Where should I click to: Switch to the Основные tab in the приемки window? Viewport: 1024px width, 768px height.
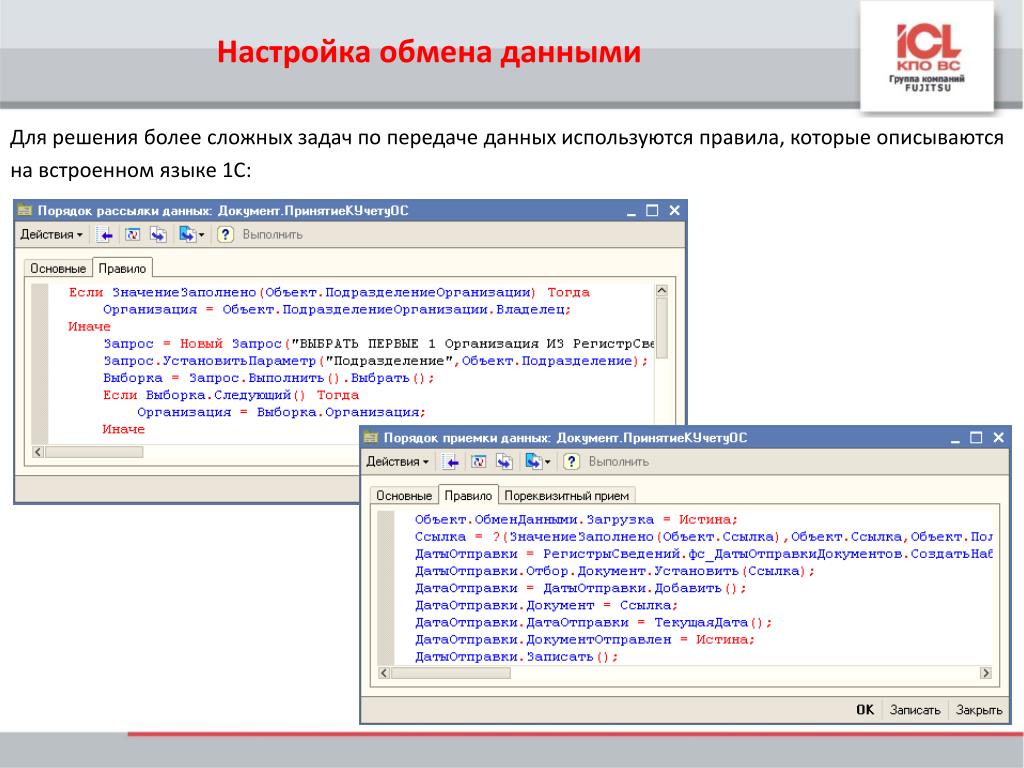[x=404, y=496]
